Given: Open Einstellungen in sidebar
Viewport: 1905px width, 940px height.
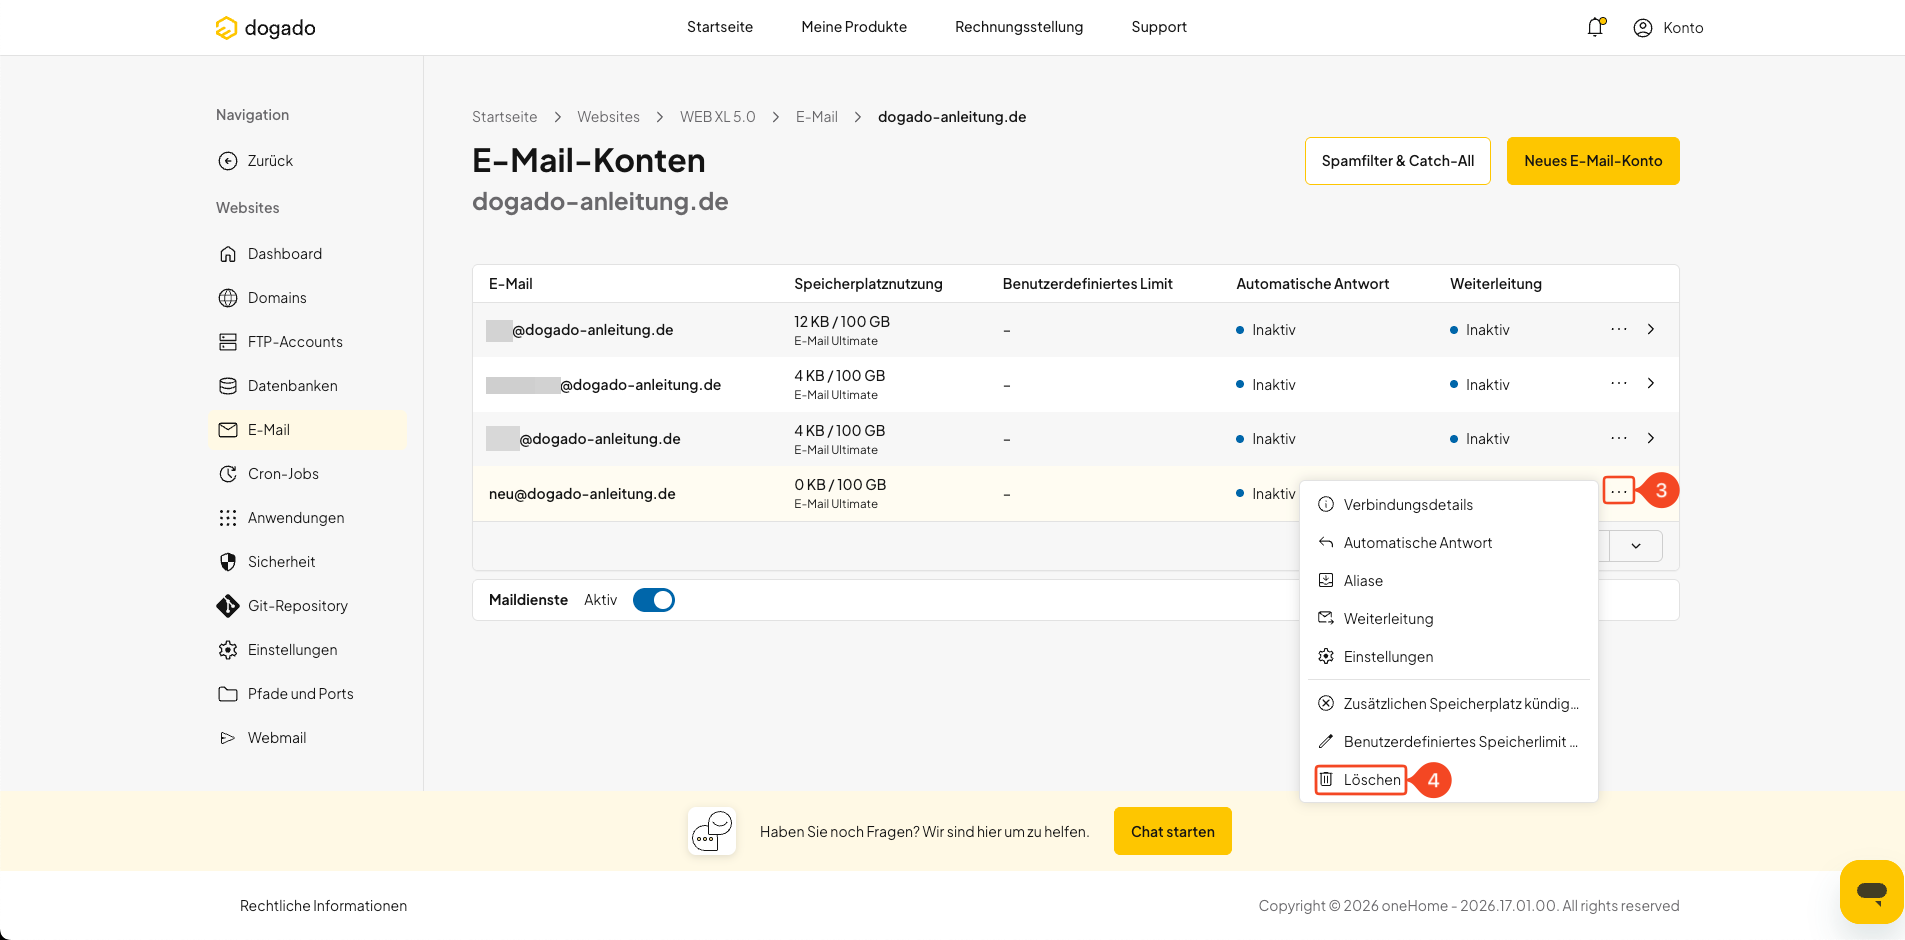Looking at the screenshot, I should coord(308,650).
